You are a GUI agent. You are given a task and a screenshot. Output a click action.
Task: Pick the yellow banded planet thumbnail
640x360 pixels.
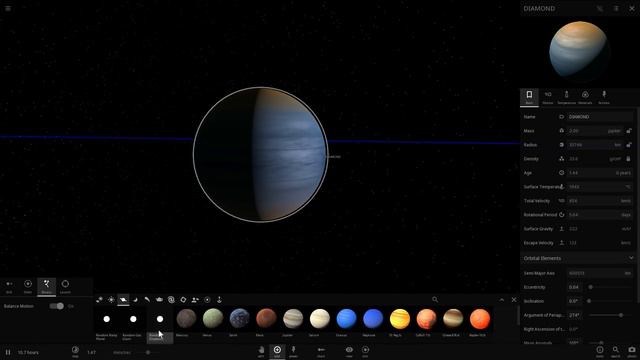400,319
